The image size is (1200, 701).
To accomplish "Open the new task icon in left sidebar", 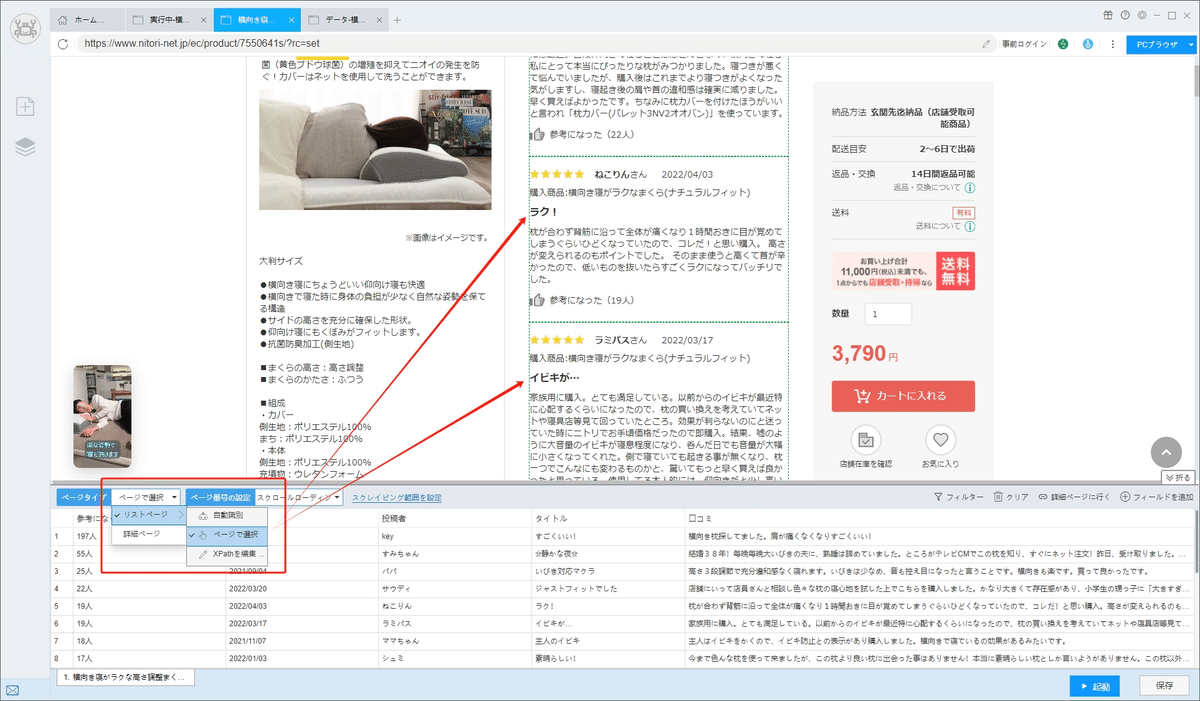I will pos(26,106).
